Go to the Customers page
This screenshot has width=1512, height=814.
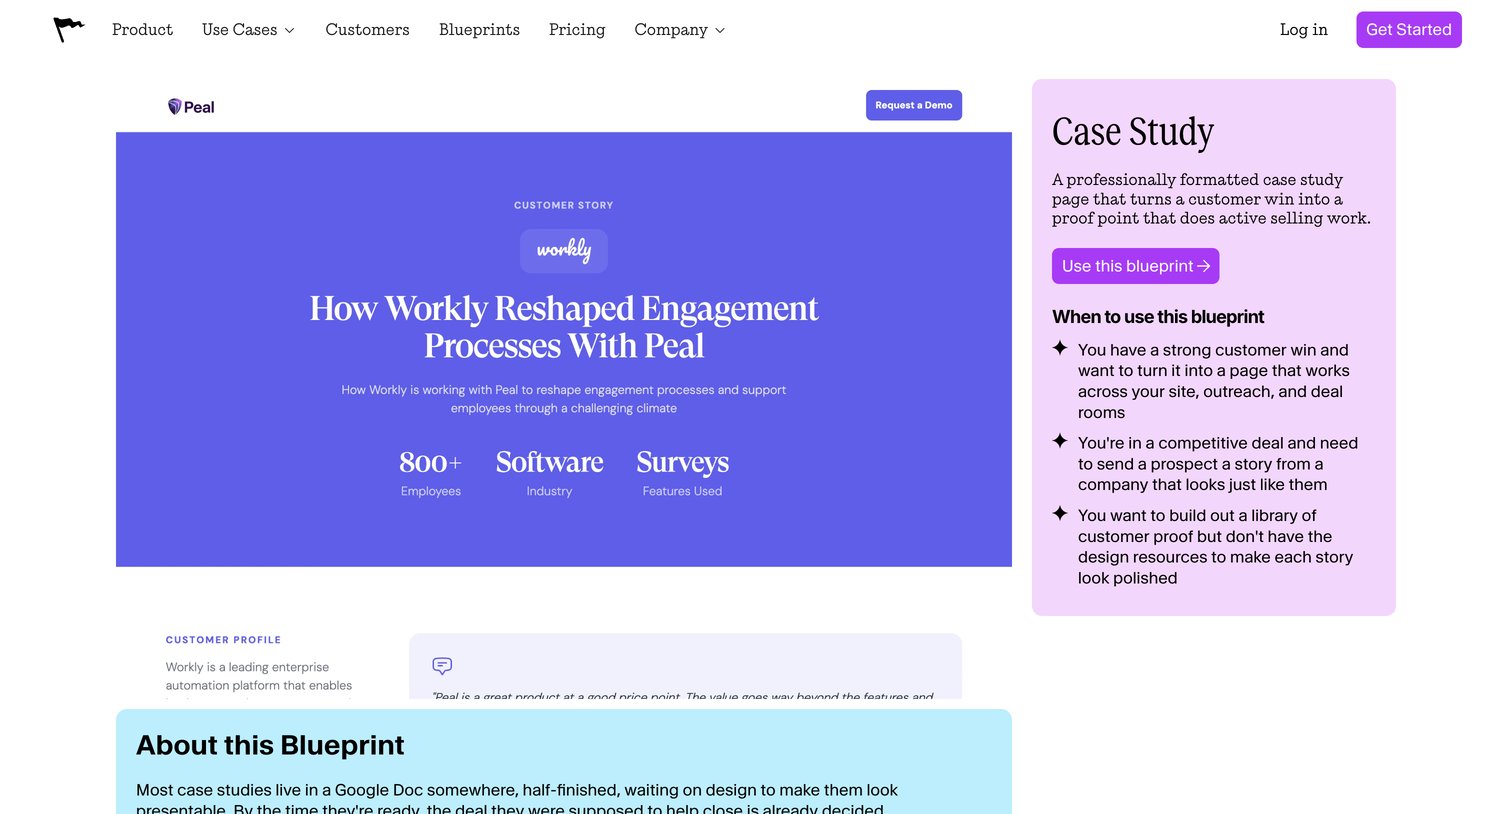(x=367, y=30)
